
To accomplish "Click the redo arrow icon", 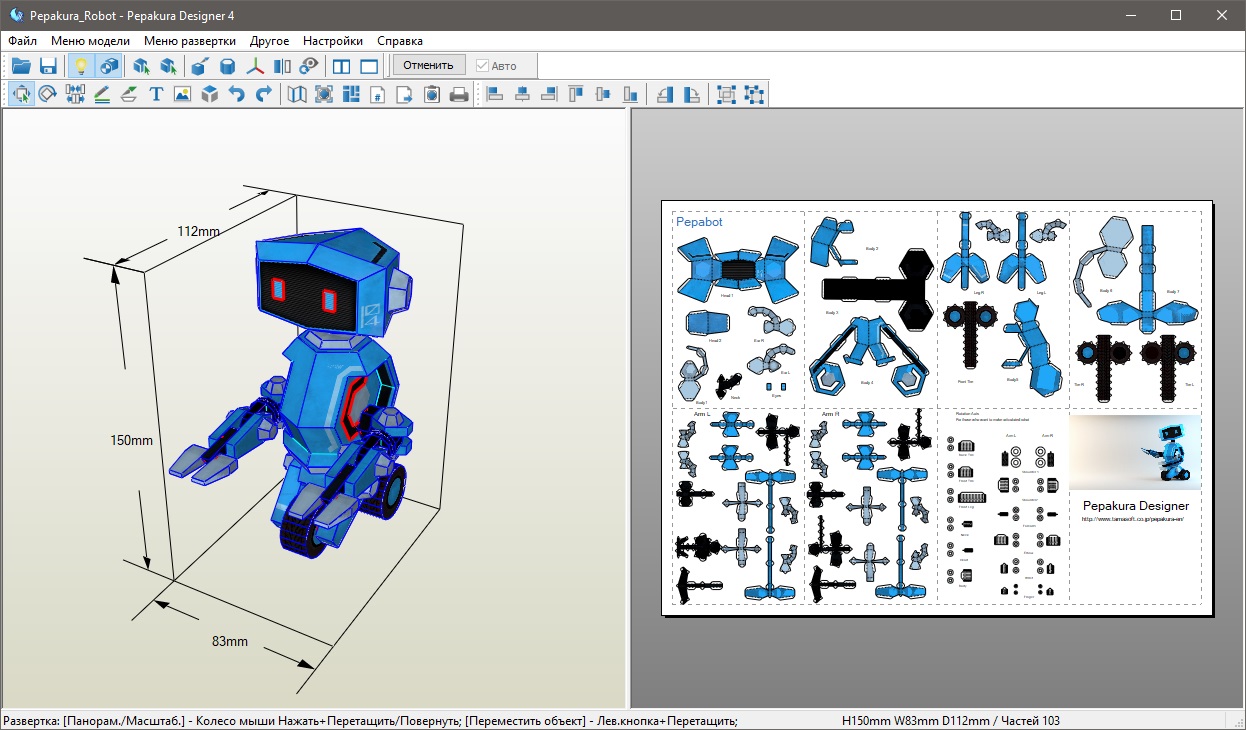I will [264, 94].
